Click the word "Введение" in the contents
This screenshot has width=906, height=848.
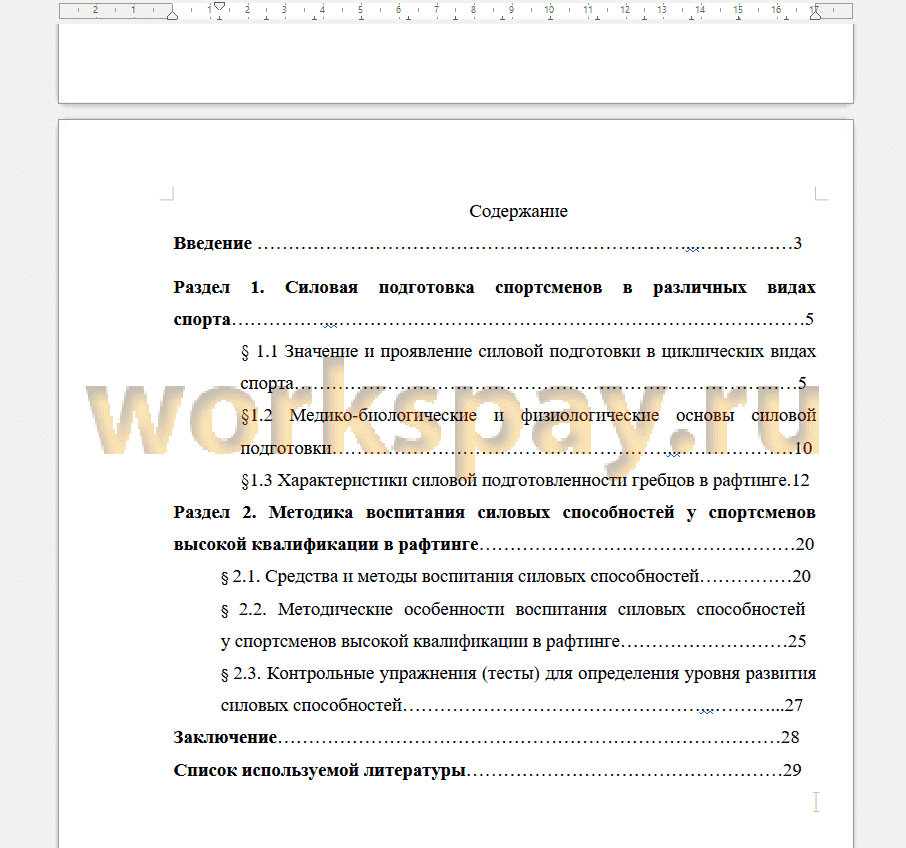[x=213, y=243]
